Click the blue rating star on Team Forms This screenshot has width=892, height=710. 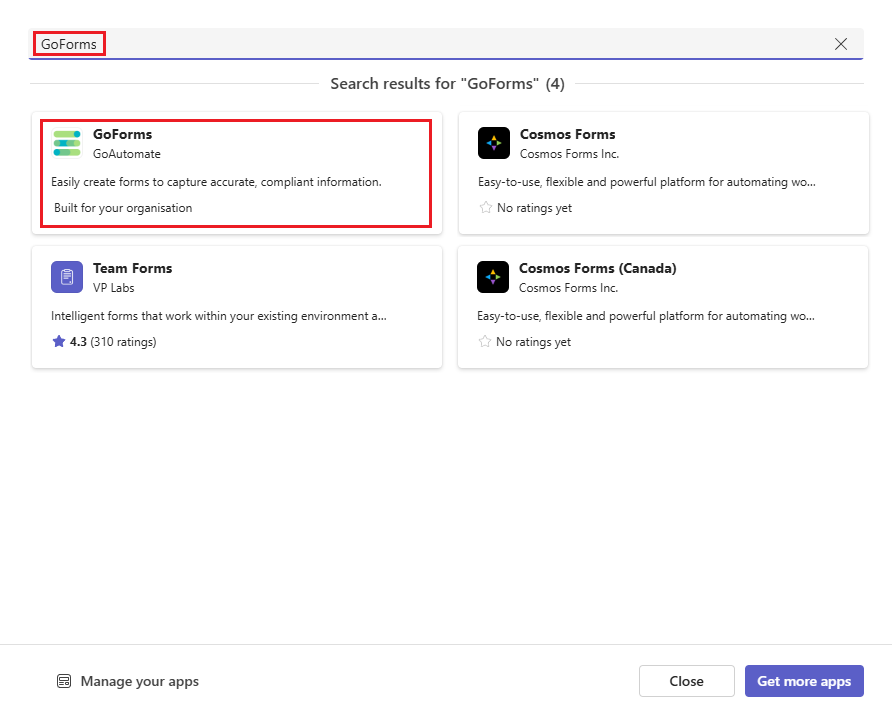[59, 341]
